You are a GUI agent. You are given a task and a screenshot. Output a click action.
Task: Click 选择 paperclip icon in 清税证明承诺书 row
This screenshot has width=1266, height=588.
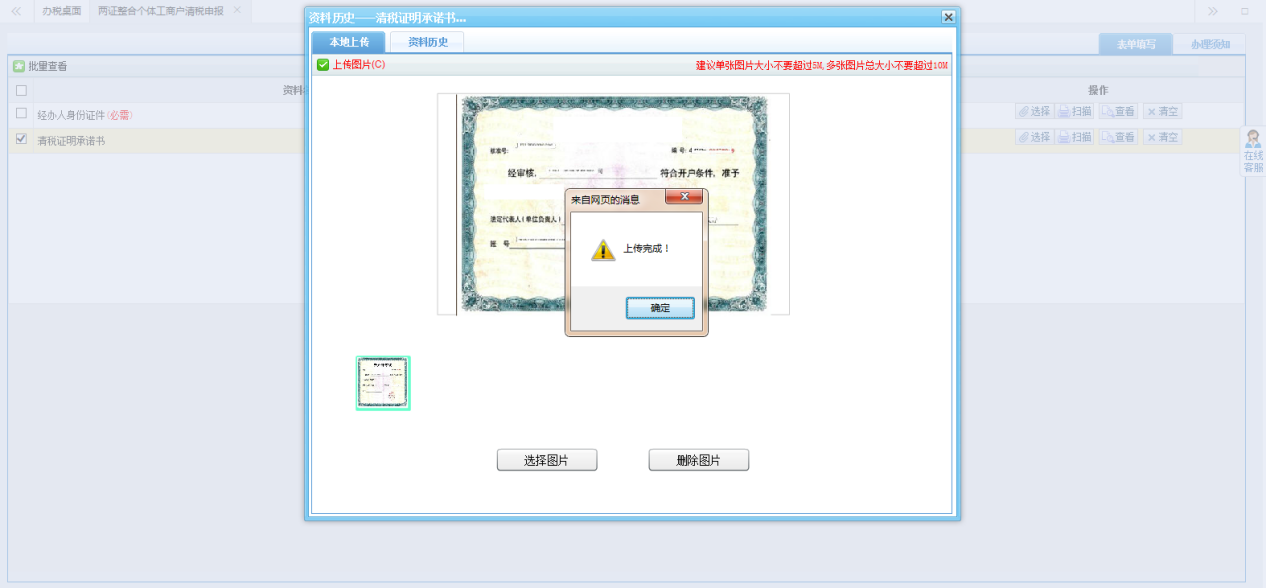[1023, 137]
